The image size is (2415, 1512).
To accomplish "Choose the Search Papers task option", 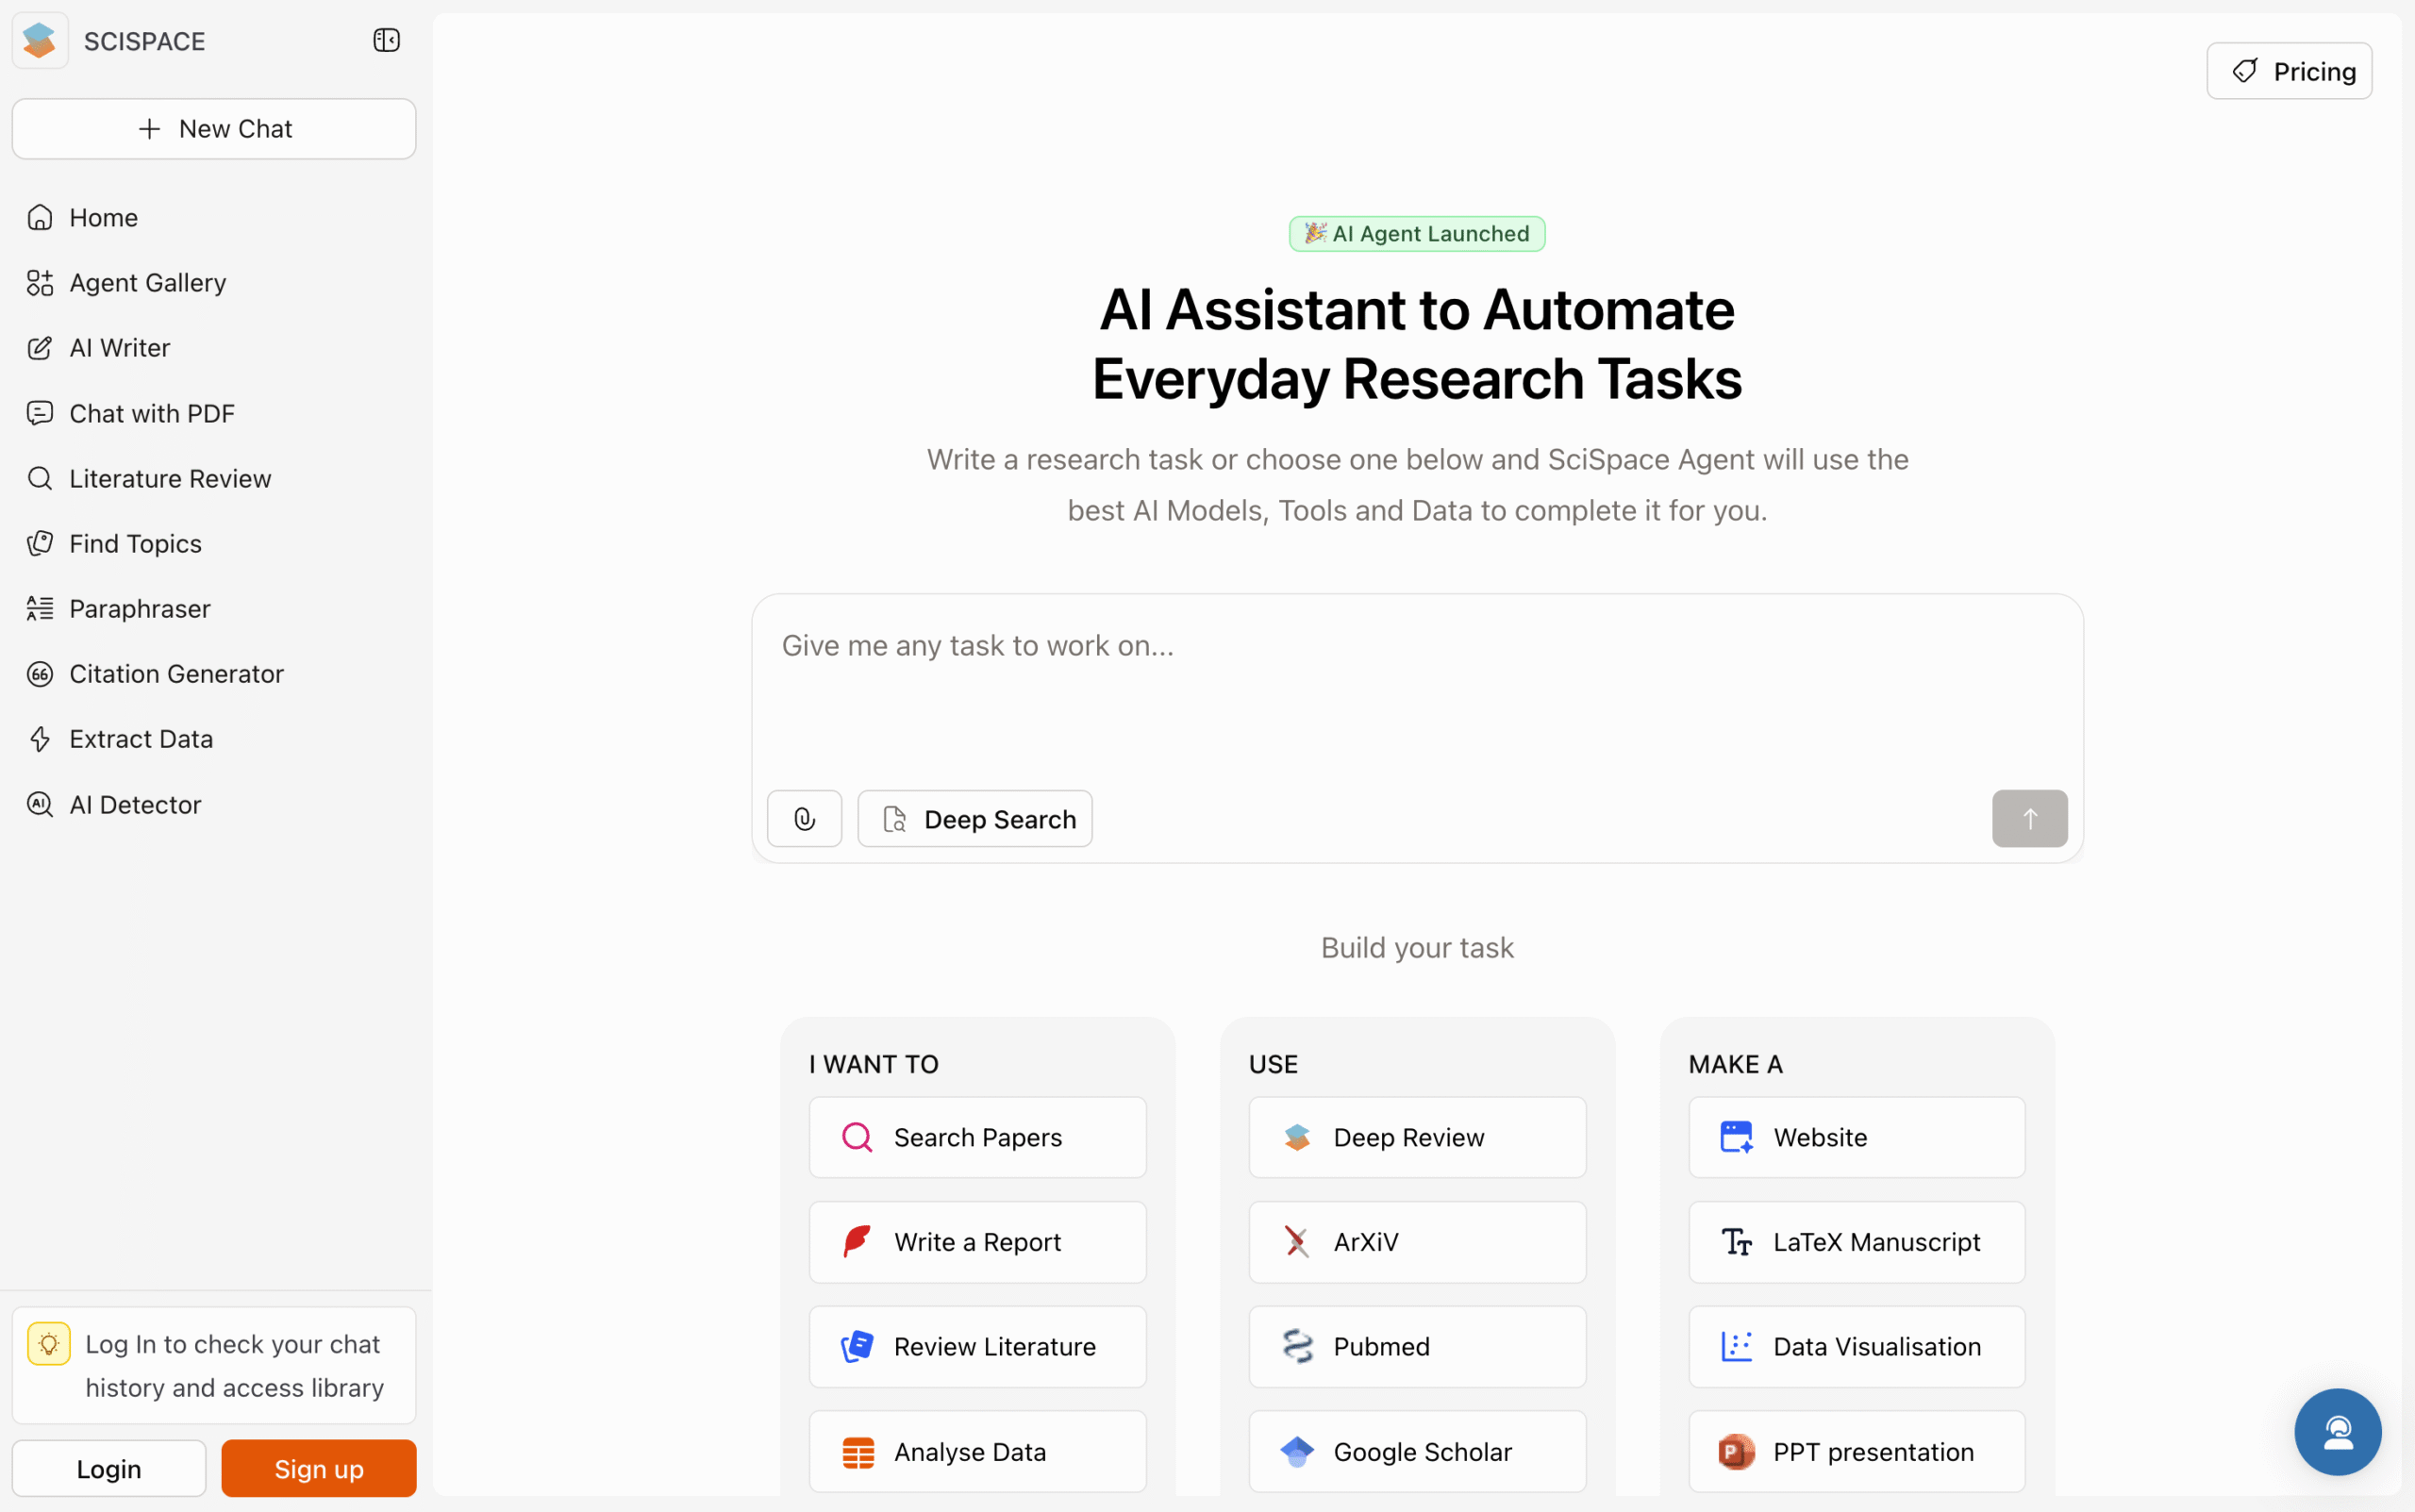I will pos(977,1137).
